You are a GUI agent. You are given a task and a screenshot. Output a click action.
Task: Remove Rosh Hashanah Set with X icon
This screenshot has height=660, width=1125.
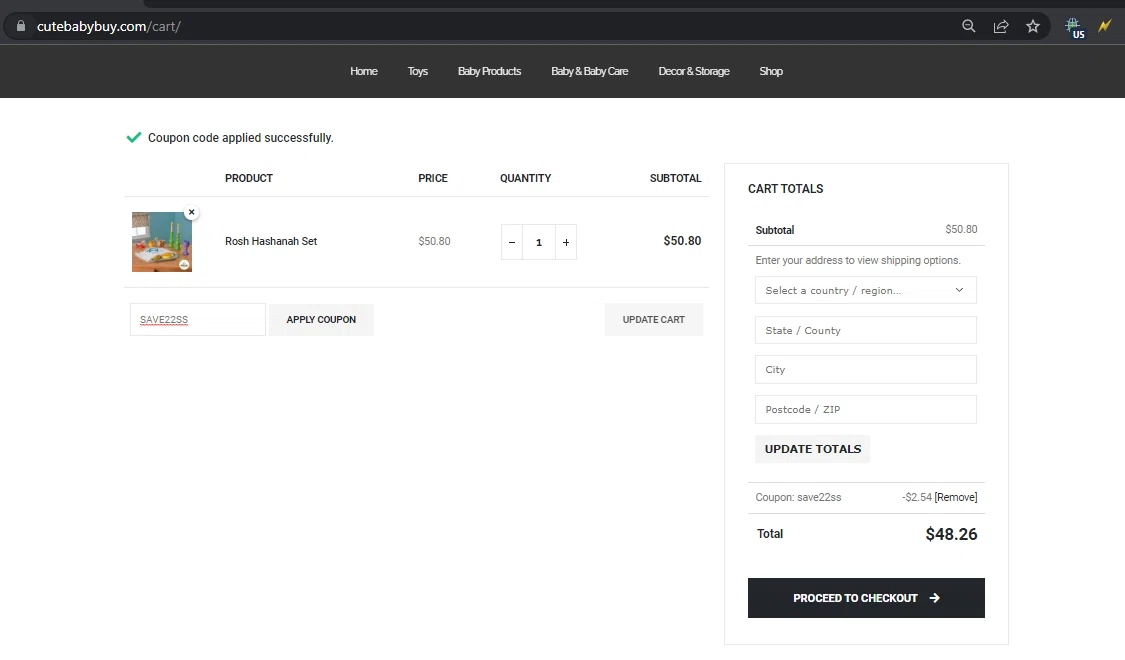pyautogui.click(x=192, y=212)
